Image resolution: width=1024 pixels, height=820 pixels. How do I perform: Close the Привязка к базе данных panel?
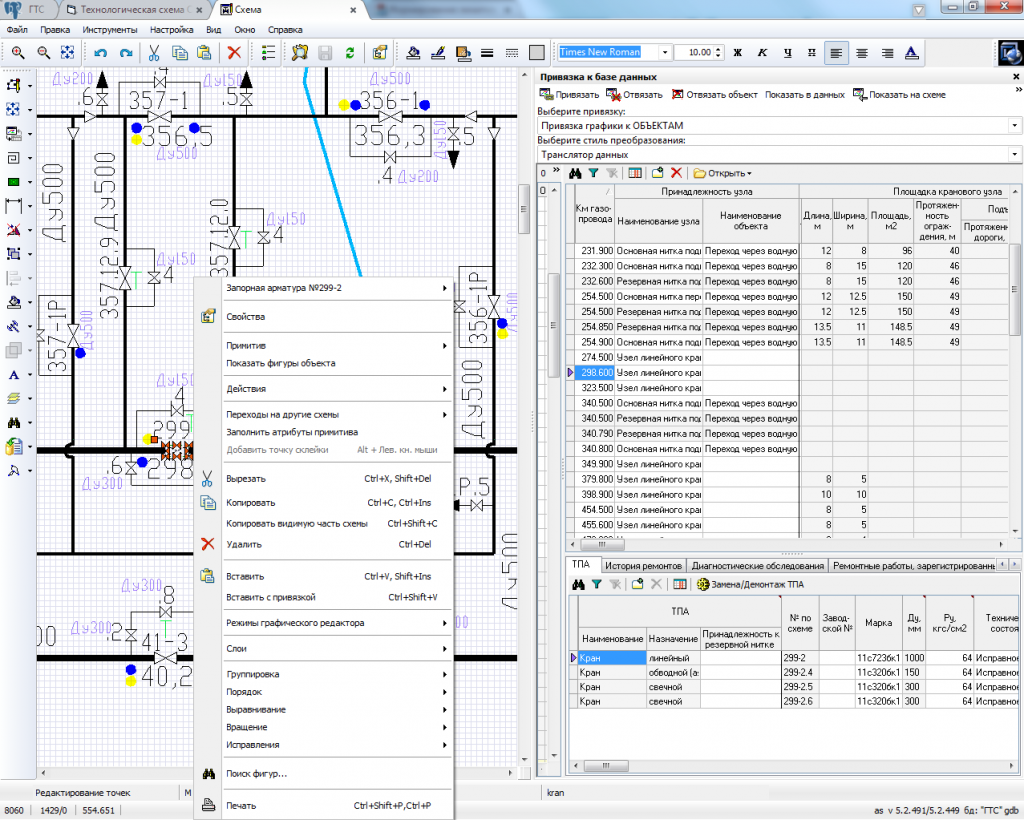[1016, 77]
